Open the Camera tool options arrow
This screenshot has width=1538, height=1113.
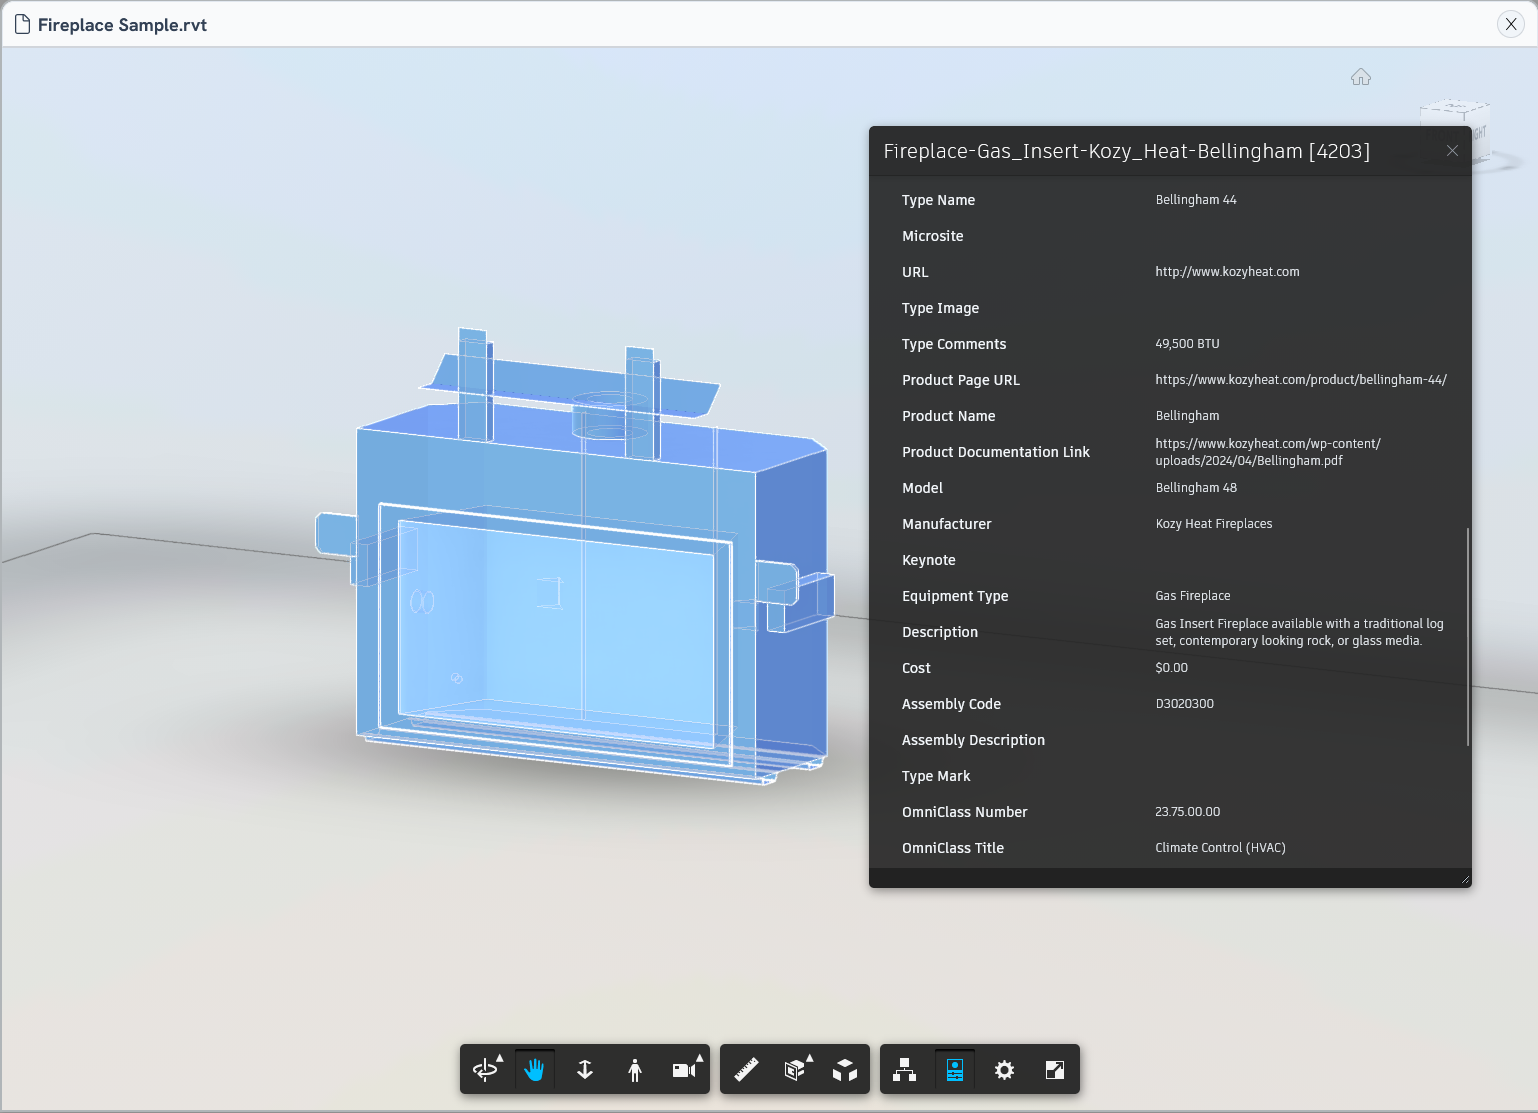pyautogui.click(x=700, y=1057)
